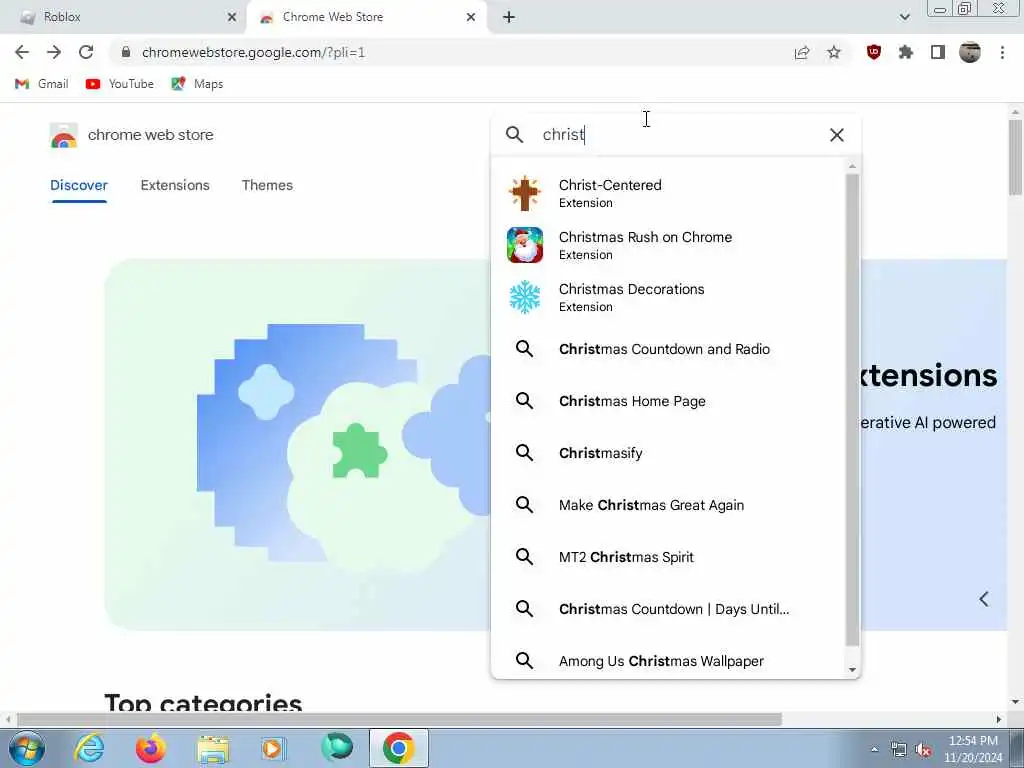
Task: Expand the tab search dropdown arrow
Action: tap(904, 17)
